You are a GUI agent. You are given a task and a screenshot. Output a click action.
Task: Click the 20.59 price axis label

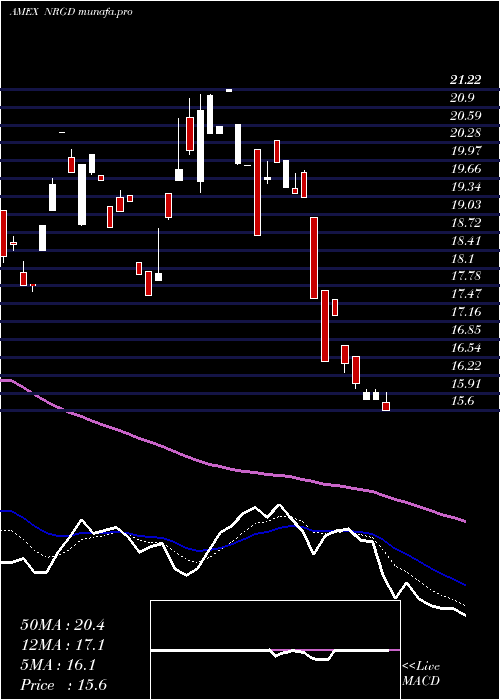(x=466, y=116)
